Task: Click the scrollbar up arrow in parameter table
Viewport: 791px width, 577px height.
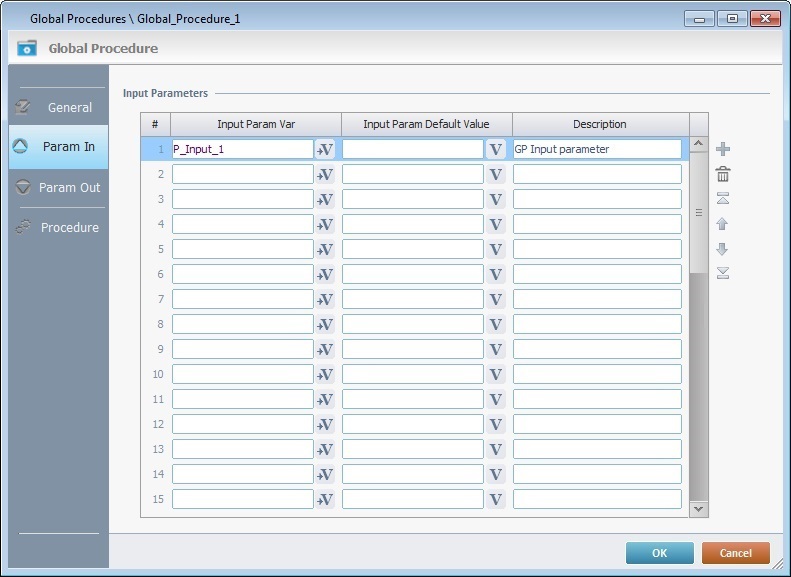Action: coord(699,145)
